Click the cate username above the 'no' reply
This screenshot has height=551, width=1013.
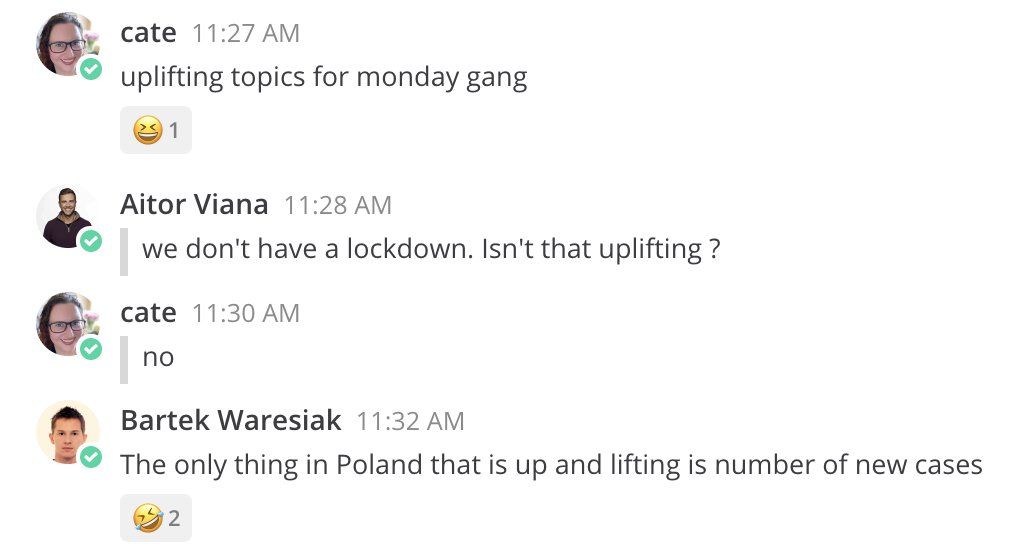pos(148,313)
